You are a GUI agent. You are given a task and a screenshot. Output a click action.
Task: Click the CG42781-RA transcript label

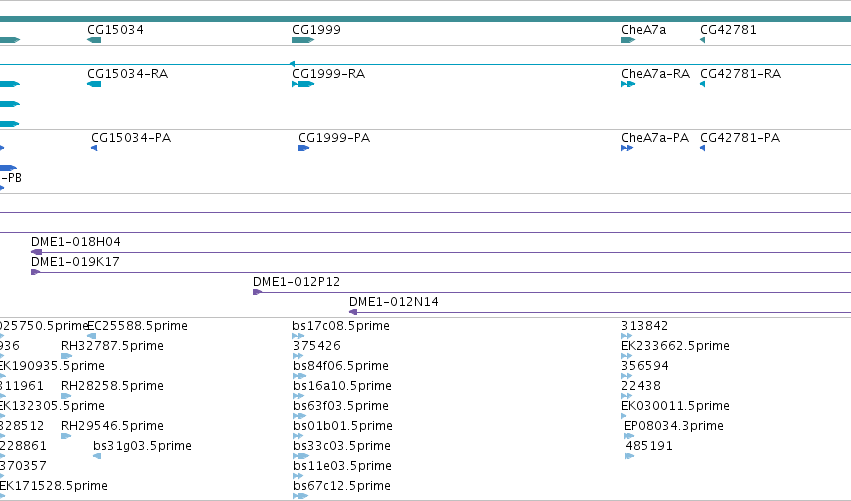pos(740,74)
